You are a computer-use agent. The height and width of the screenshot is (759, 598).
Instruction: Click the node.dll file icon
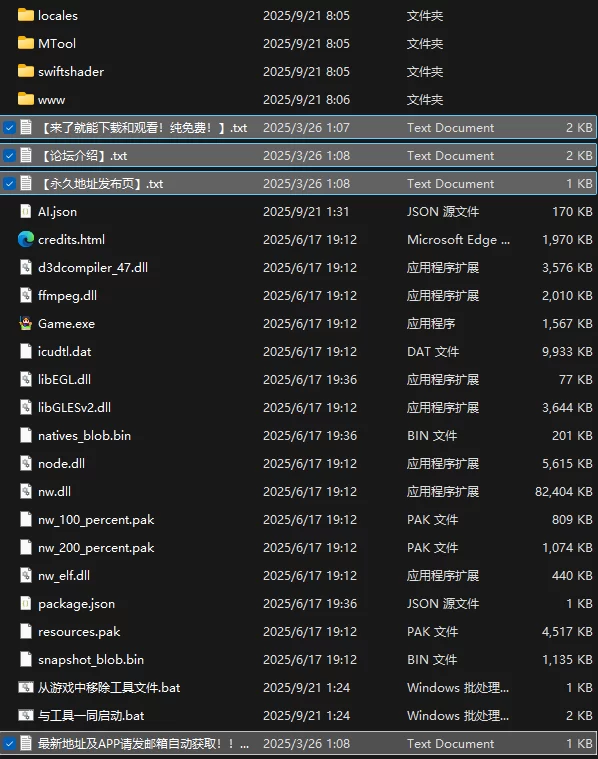click(x=26, y=463)
